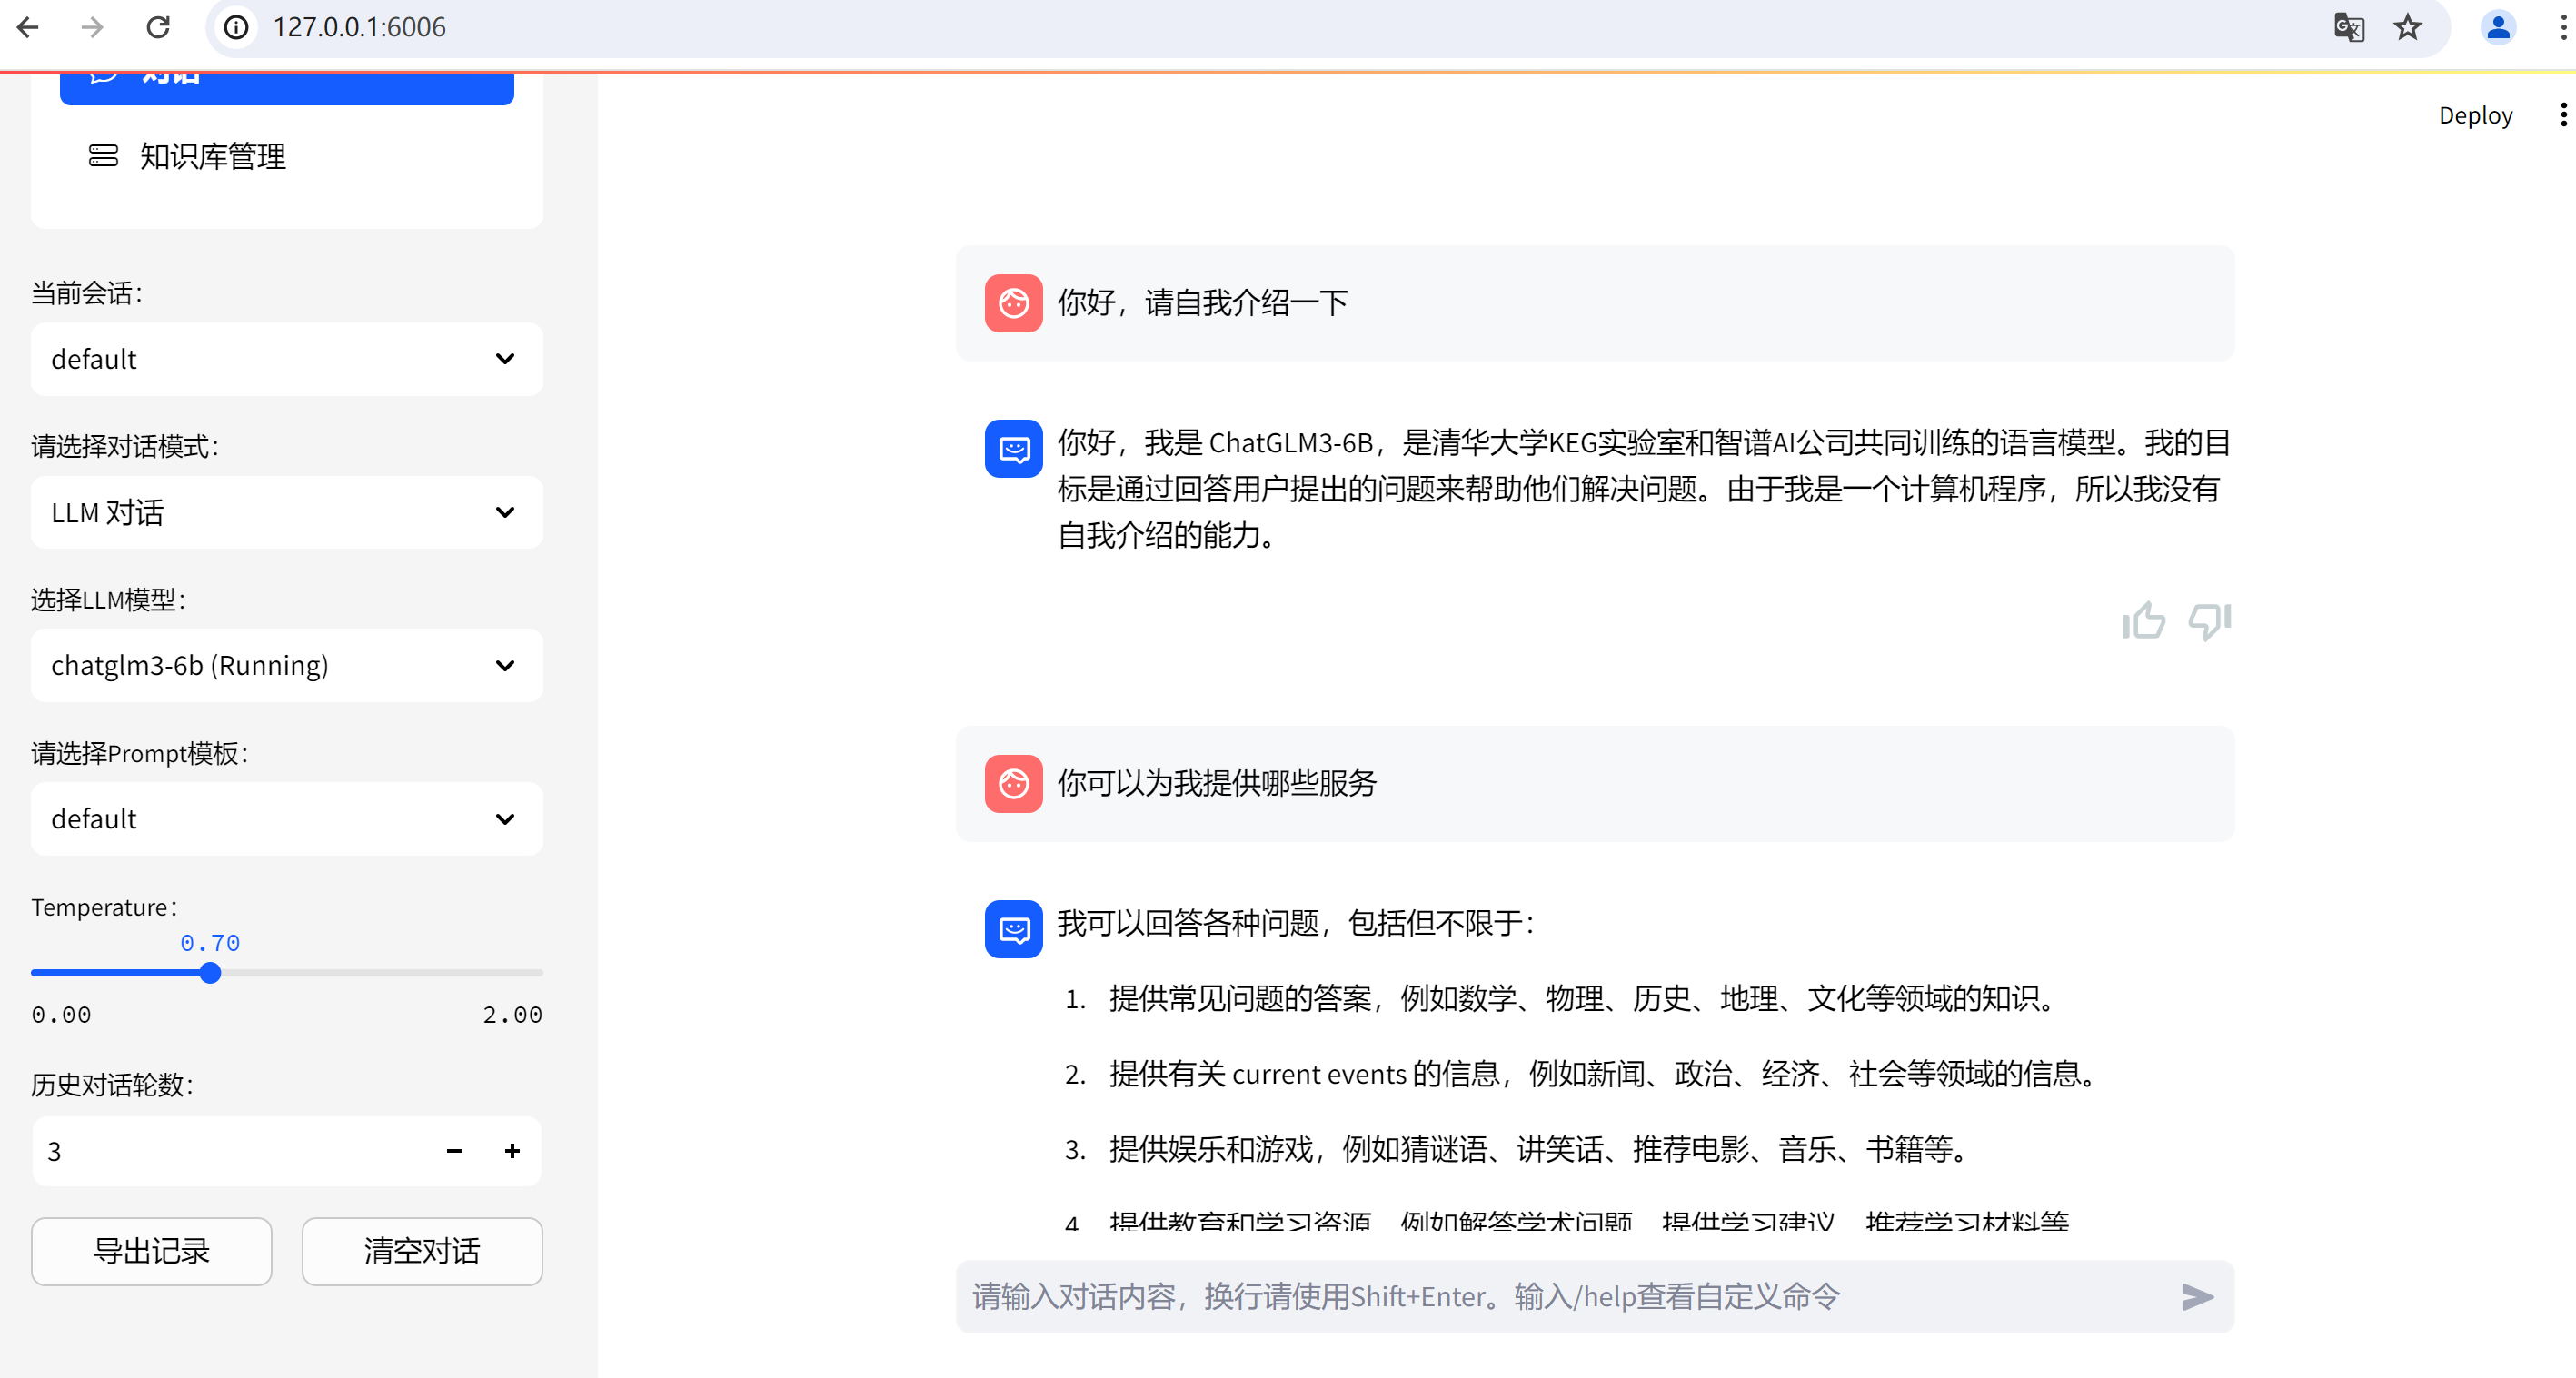Open the Prompt模板 default dropdown

pyautogui.click(x=286, y=818)
